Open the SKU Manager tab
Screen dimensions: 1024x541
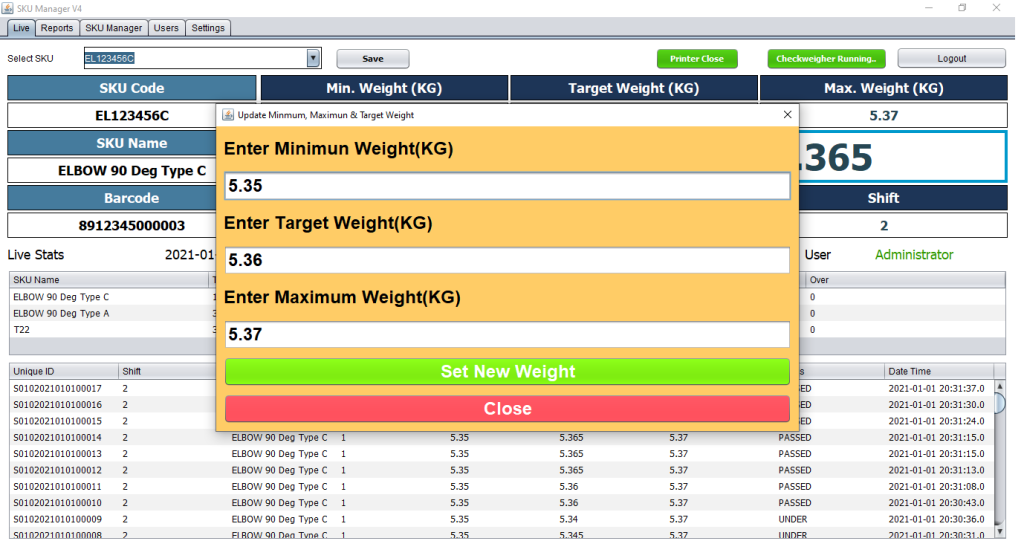pyautogui.click(x=114, y=28)
